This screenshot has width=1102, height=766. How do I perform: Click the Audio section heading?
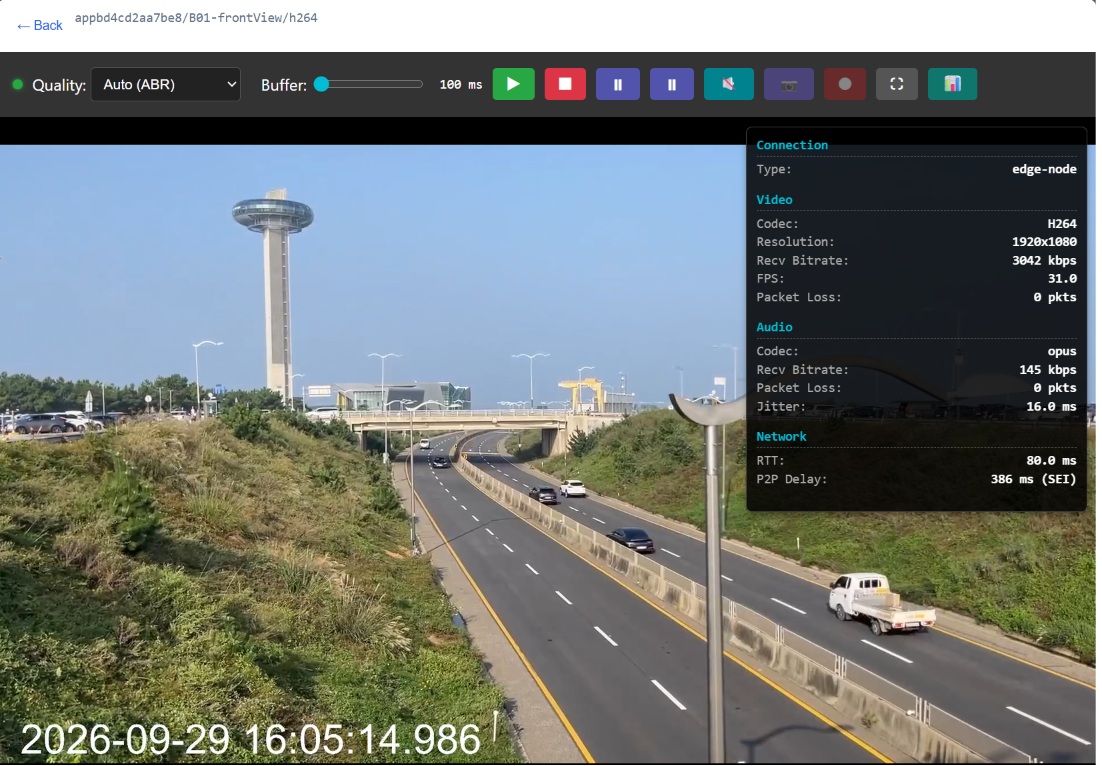pyautogui.click(x=774, y=327)
